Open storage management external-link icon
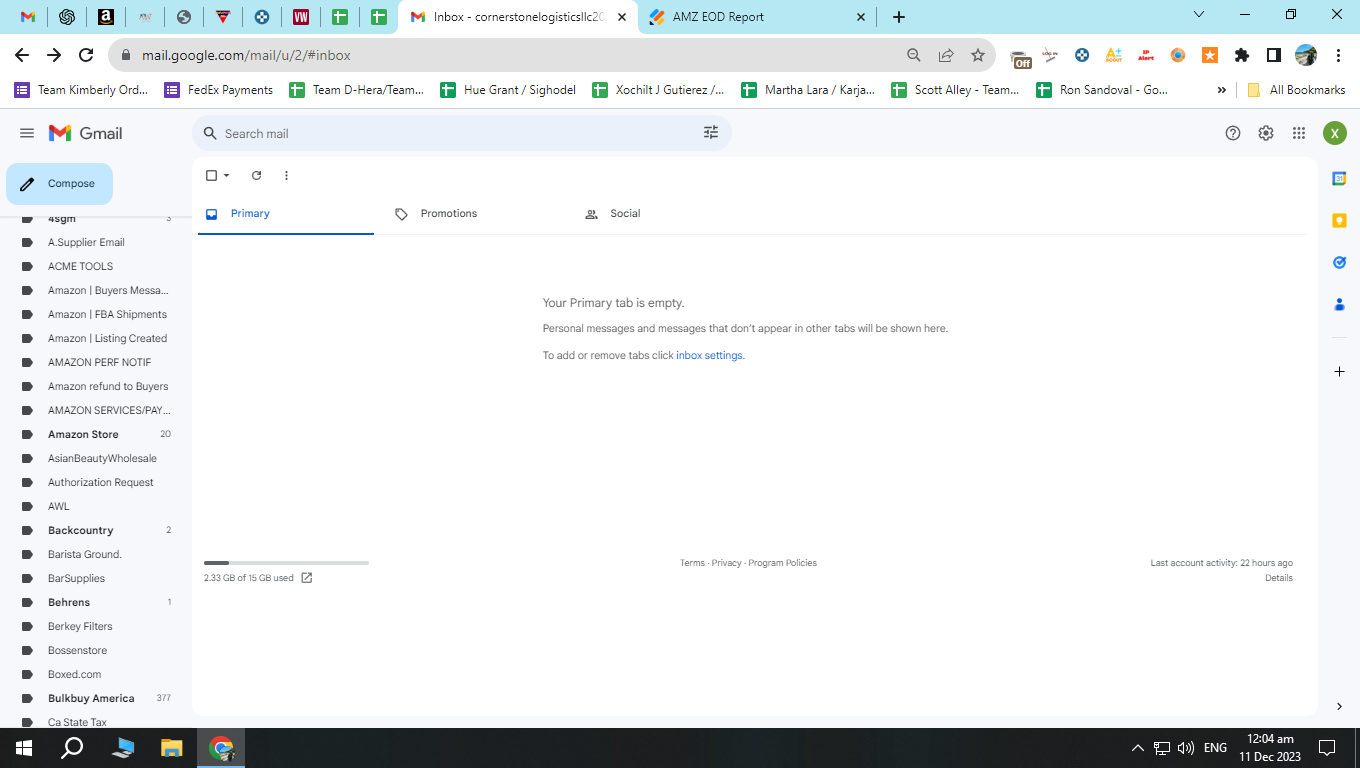The width and height of the screenshot is (1360, 768). [307, 578]
